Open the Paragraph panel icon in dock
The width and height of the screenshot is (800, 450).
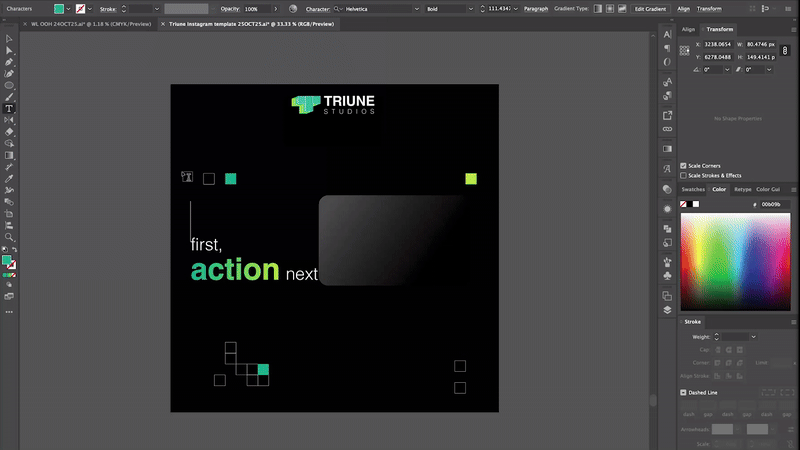(x=667, y=48)
